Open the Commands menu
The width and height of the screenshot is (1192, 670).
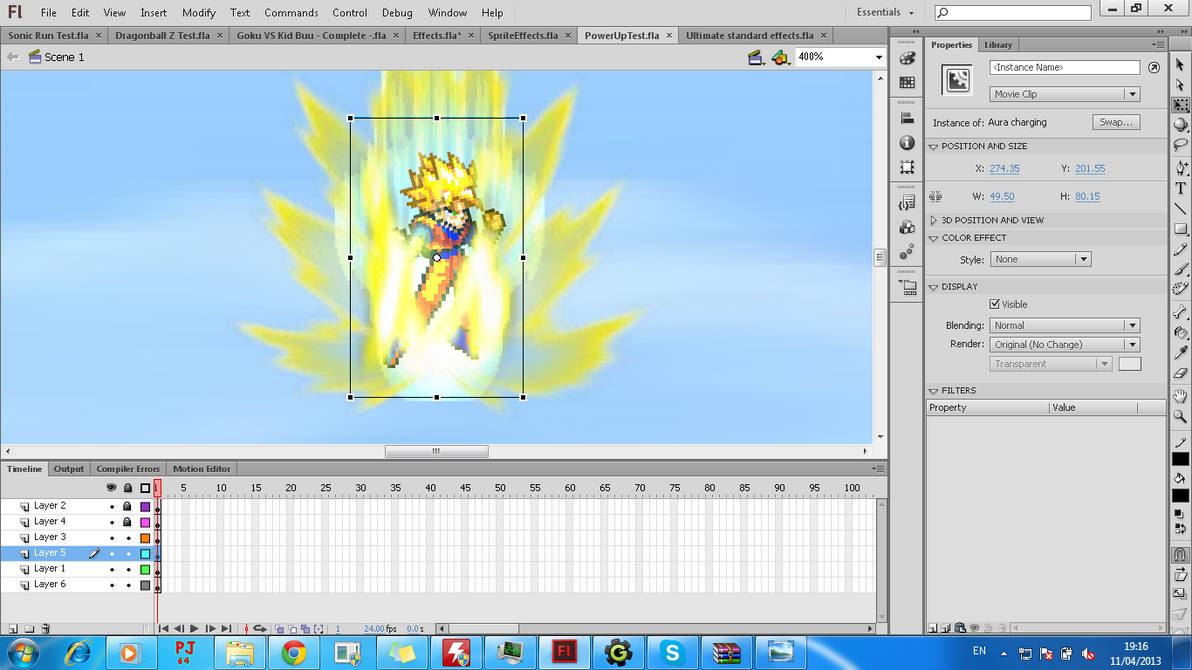[291, 13]
